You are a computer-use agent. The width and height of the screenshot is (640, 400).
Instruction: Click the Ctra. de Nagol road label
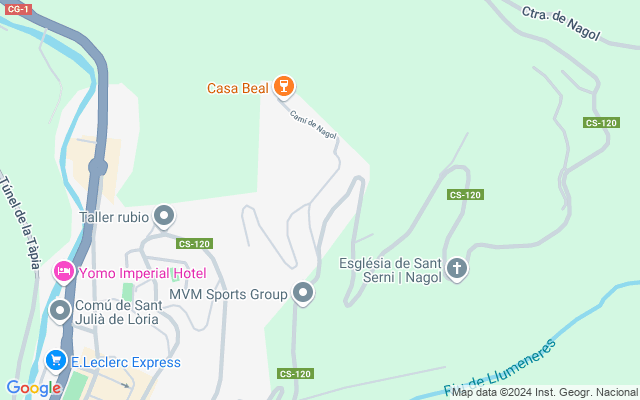click(561, 24)
